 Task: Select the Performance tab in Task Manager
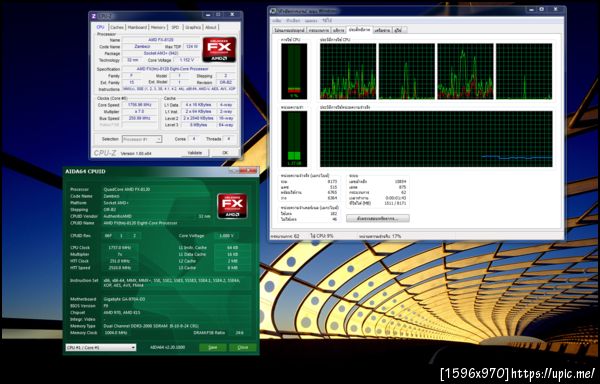coord(360,30)
